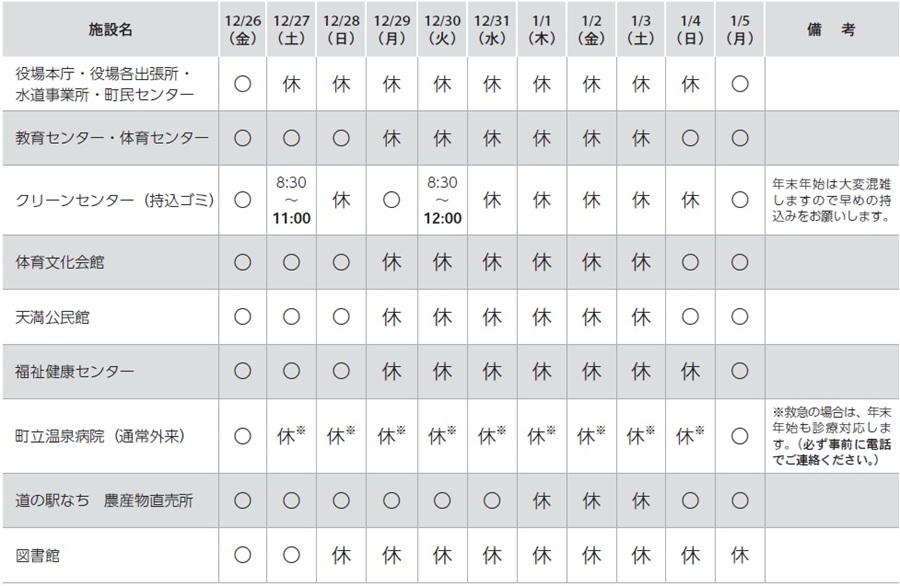Click 図書館's 休 cell under 1/5
The width and height of the screenshot is (900, 586).
click(x=740, y=555)
